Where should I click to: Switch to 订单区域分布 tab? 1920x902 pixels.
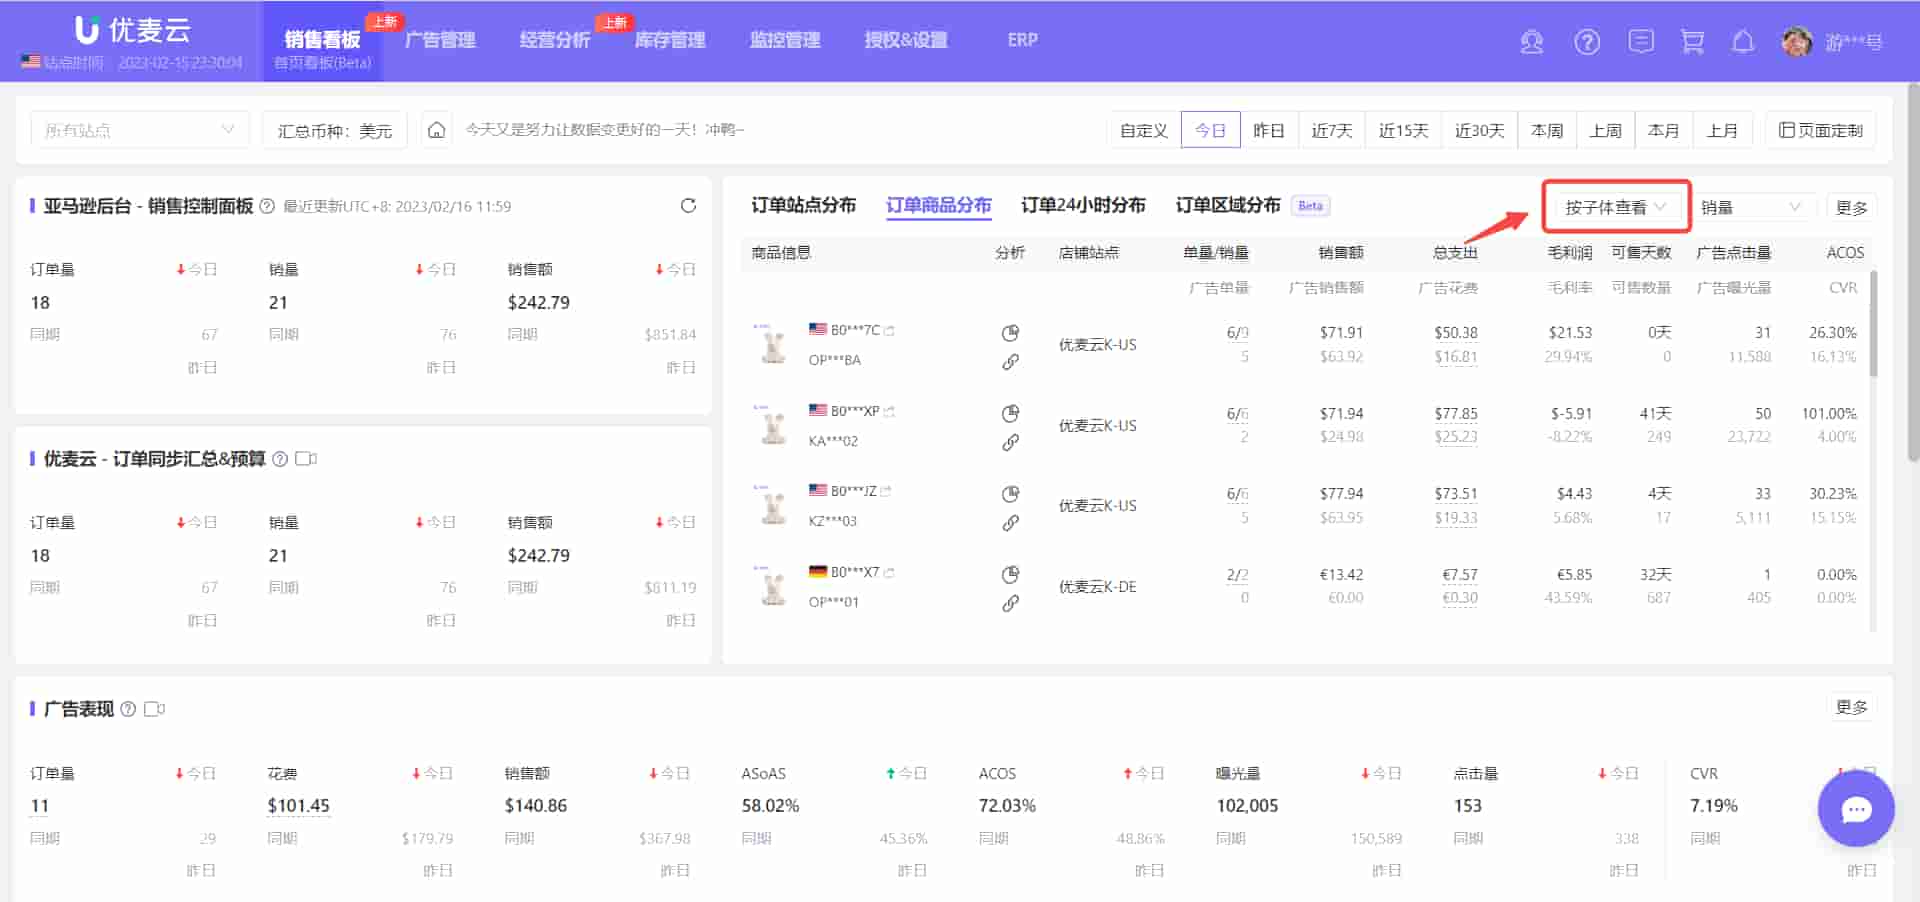pyautogui.click(x=1228, y=206)
